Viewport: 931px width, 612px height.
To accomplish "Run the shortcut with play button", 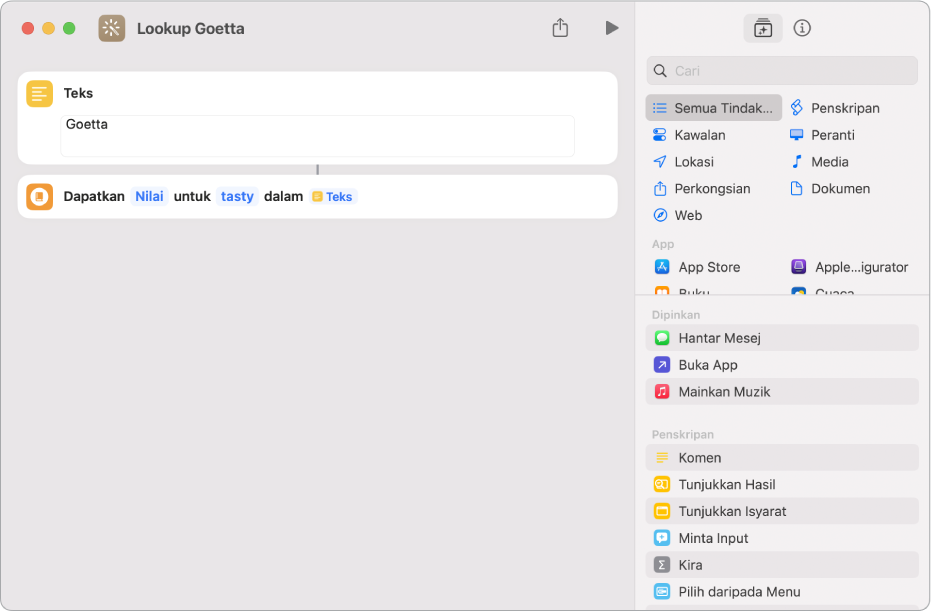I will coord(612,28).
